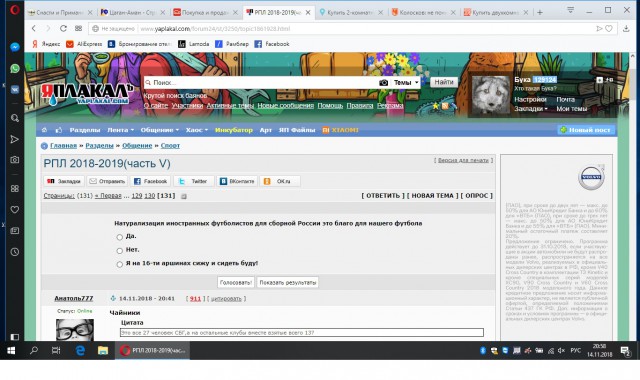Click the Volvo ad logo
The height and width of the screenshot is (380, 640).
pyautogui.click(x=591, y=177)
